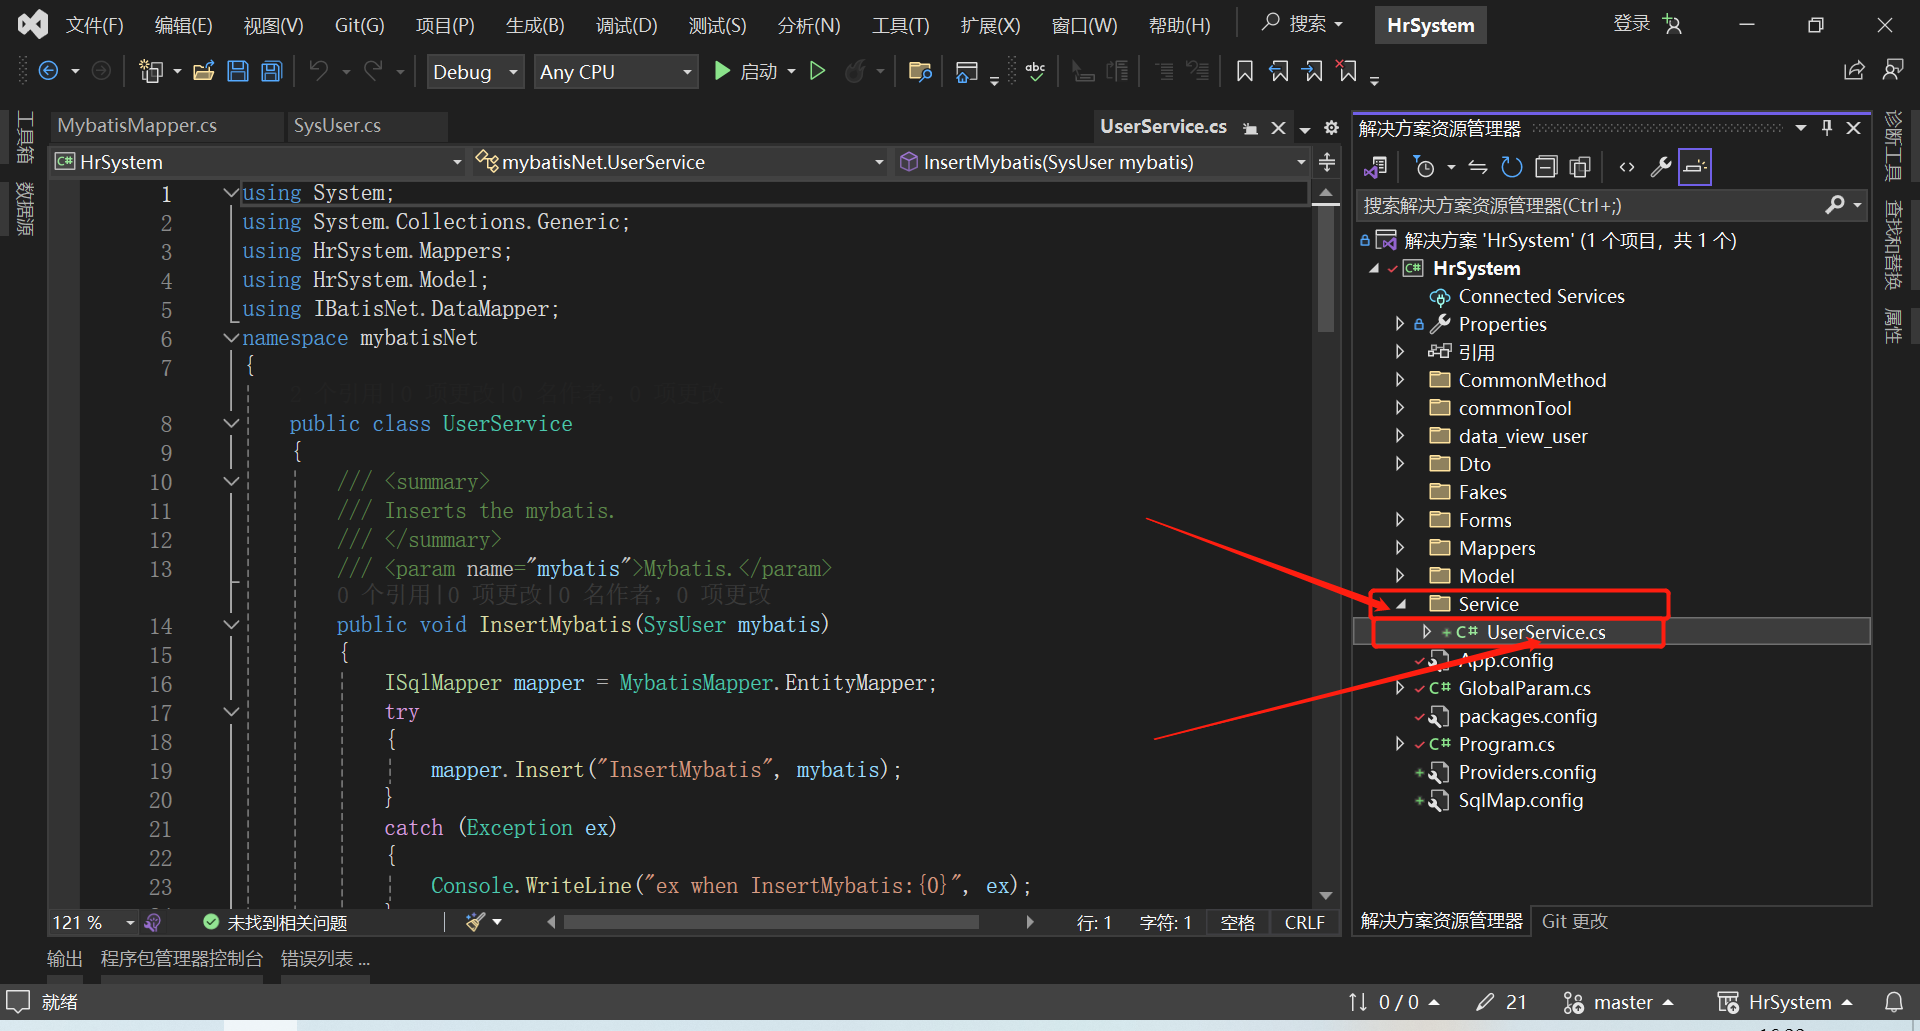Viewport: 1920px width, 1031px height.
Task: Sync Solution Explorer with active document
Action: [1478, 166]
